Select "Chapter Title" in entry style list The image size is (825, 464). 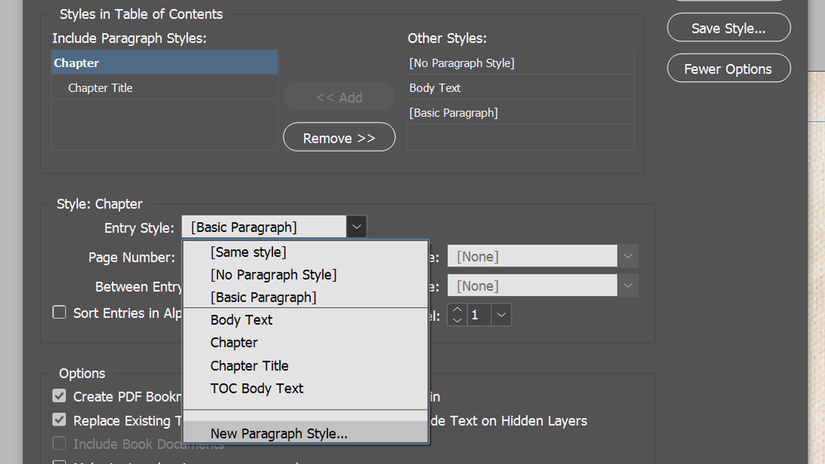point(249,365)
